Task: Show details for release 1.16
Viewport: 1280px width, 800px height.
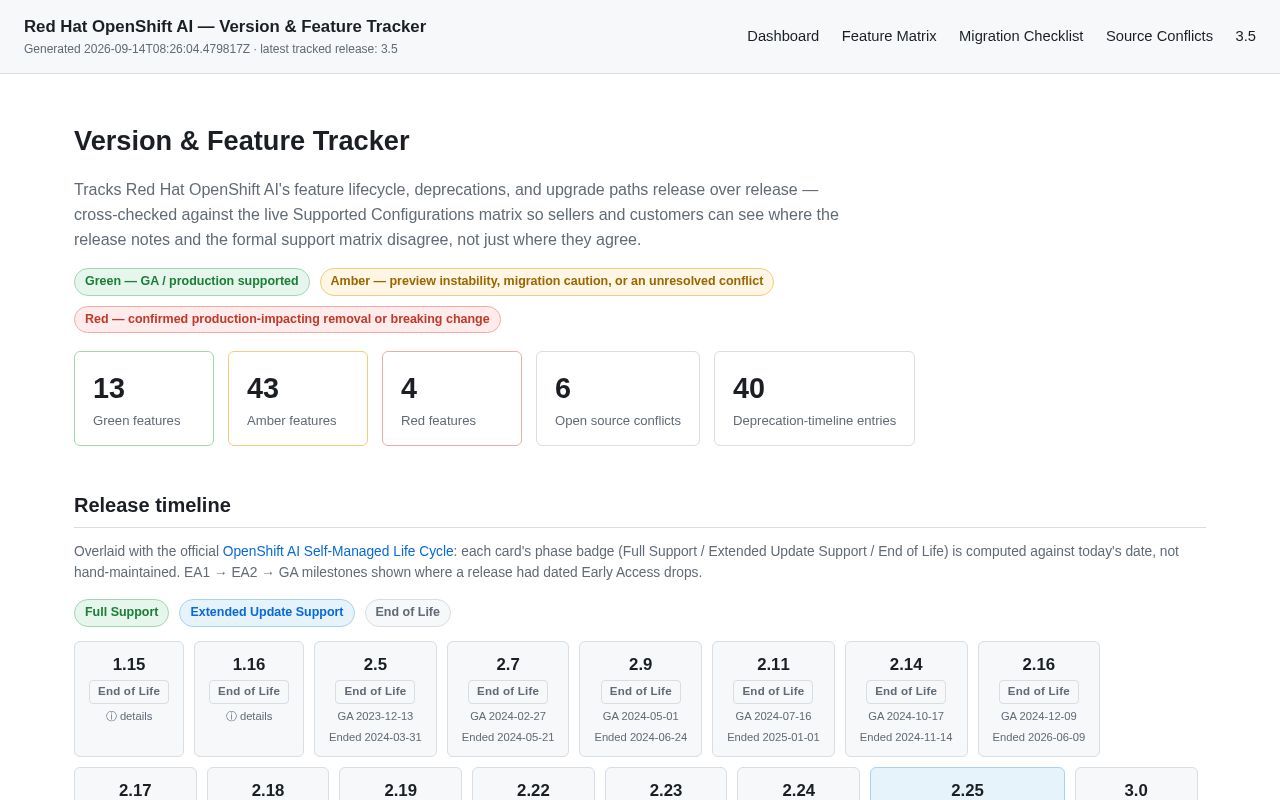Action: (x=249, y=716)
